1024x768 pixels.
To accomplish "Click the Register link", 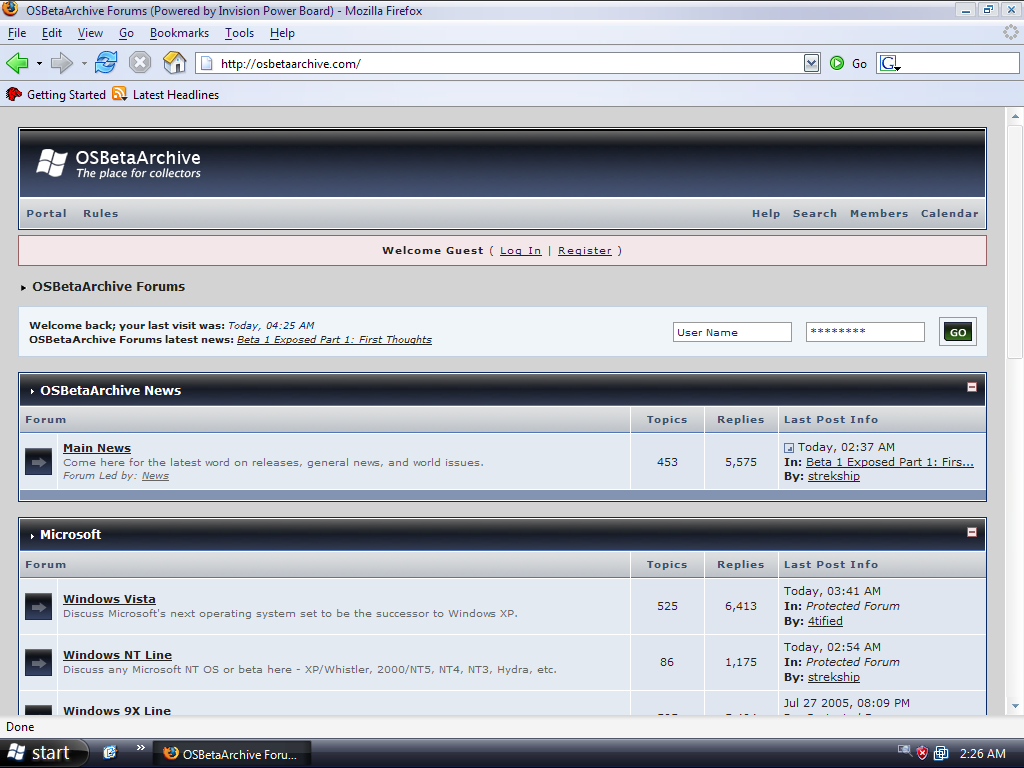I will coord(584,251).
